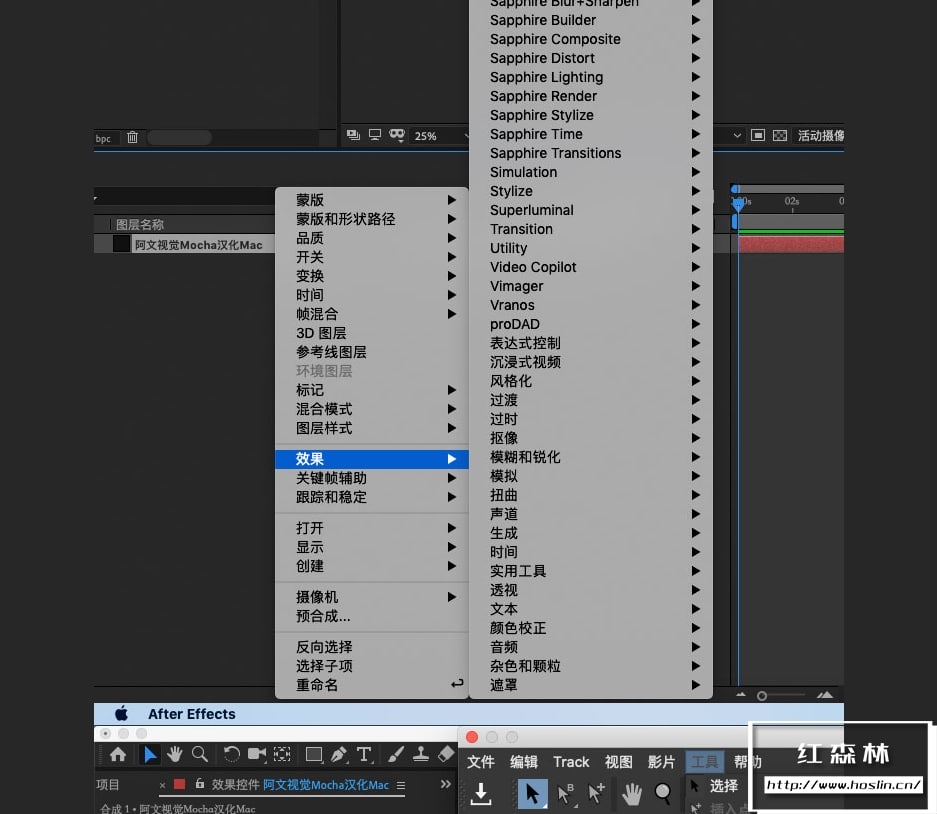This screenshot has height=814, width=937.
Task: Select the proDAD effects category
Action: point(591,324)
